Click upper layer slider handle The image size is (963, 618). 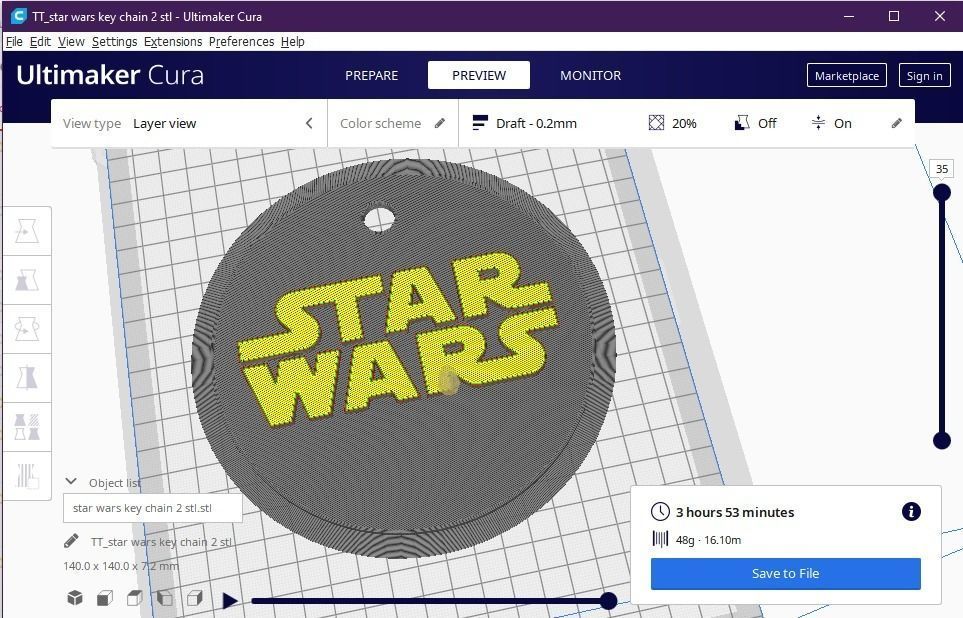[x=942, y=193]
